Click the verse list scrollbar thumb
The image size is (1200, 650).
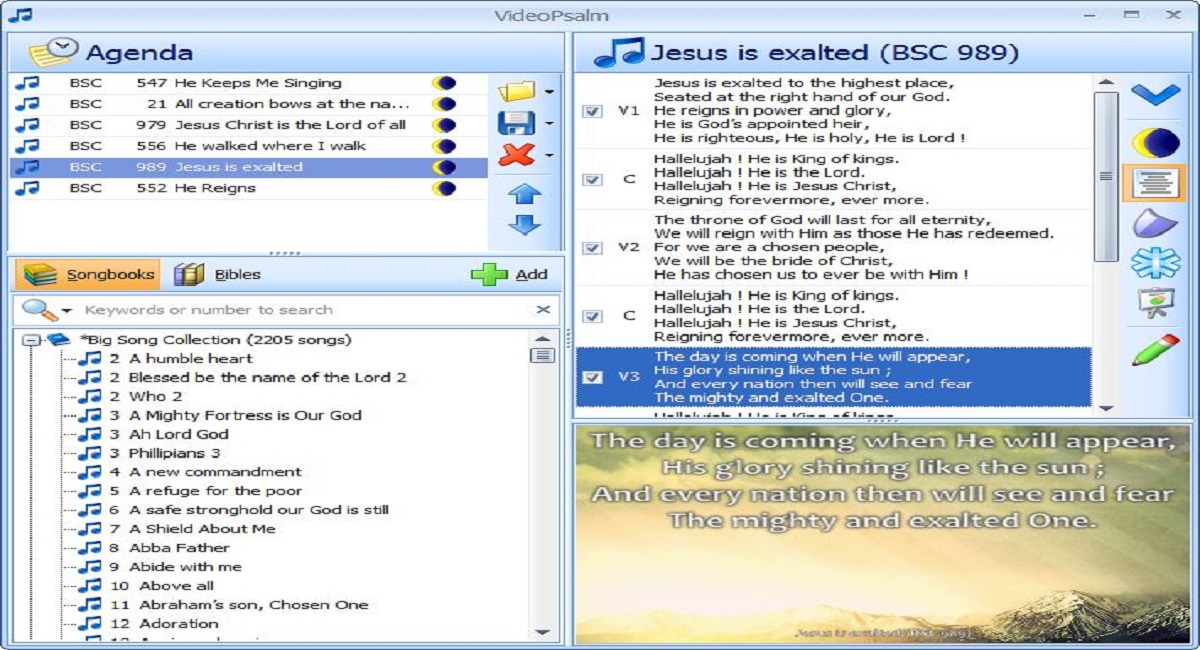click(x=1105, y=176)
